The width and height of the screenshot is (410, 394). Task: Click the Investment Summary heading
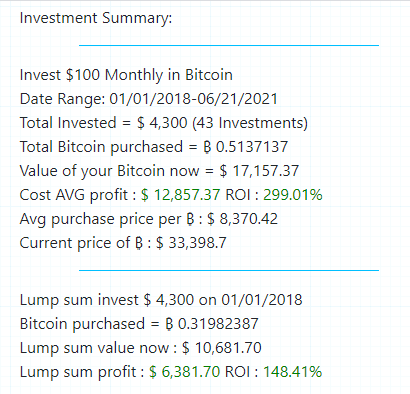pos(96,18)
